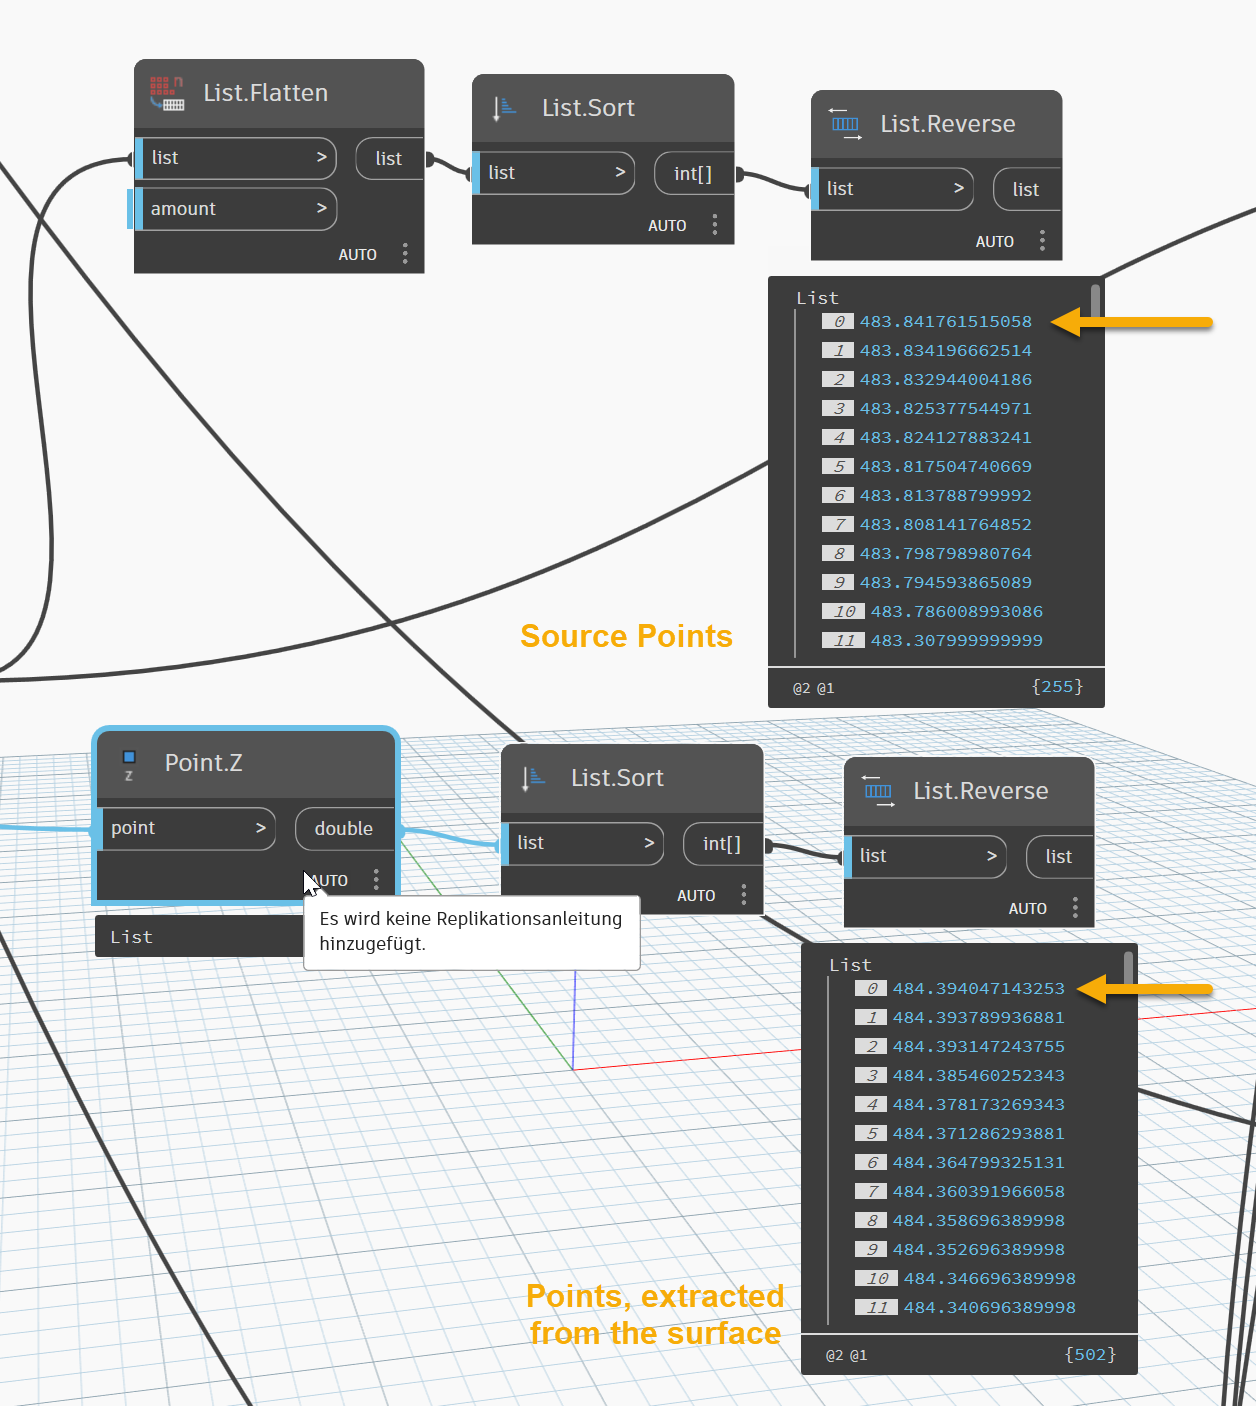The height and width of the screenshot is (1406, 1256).
Task: Click AUTO lacing on top List.Reverse
Action: point(995,242)
